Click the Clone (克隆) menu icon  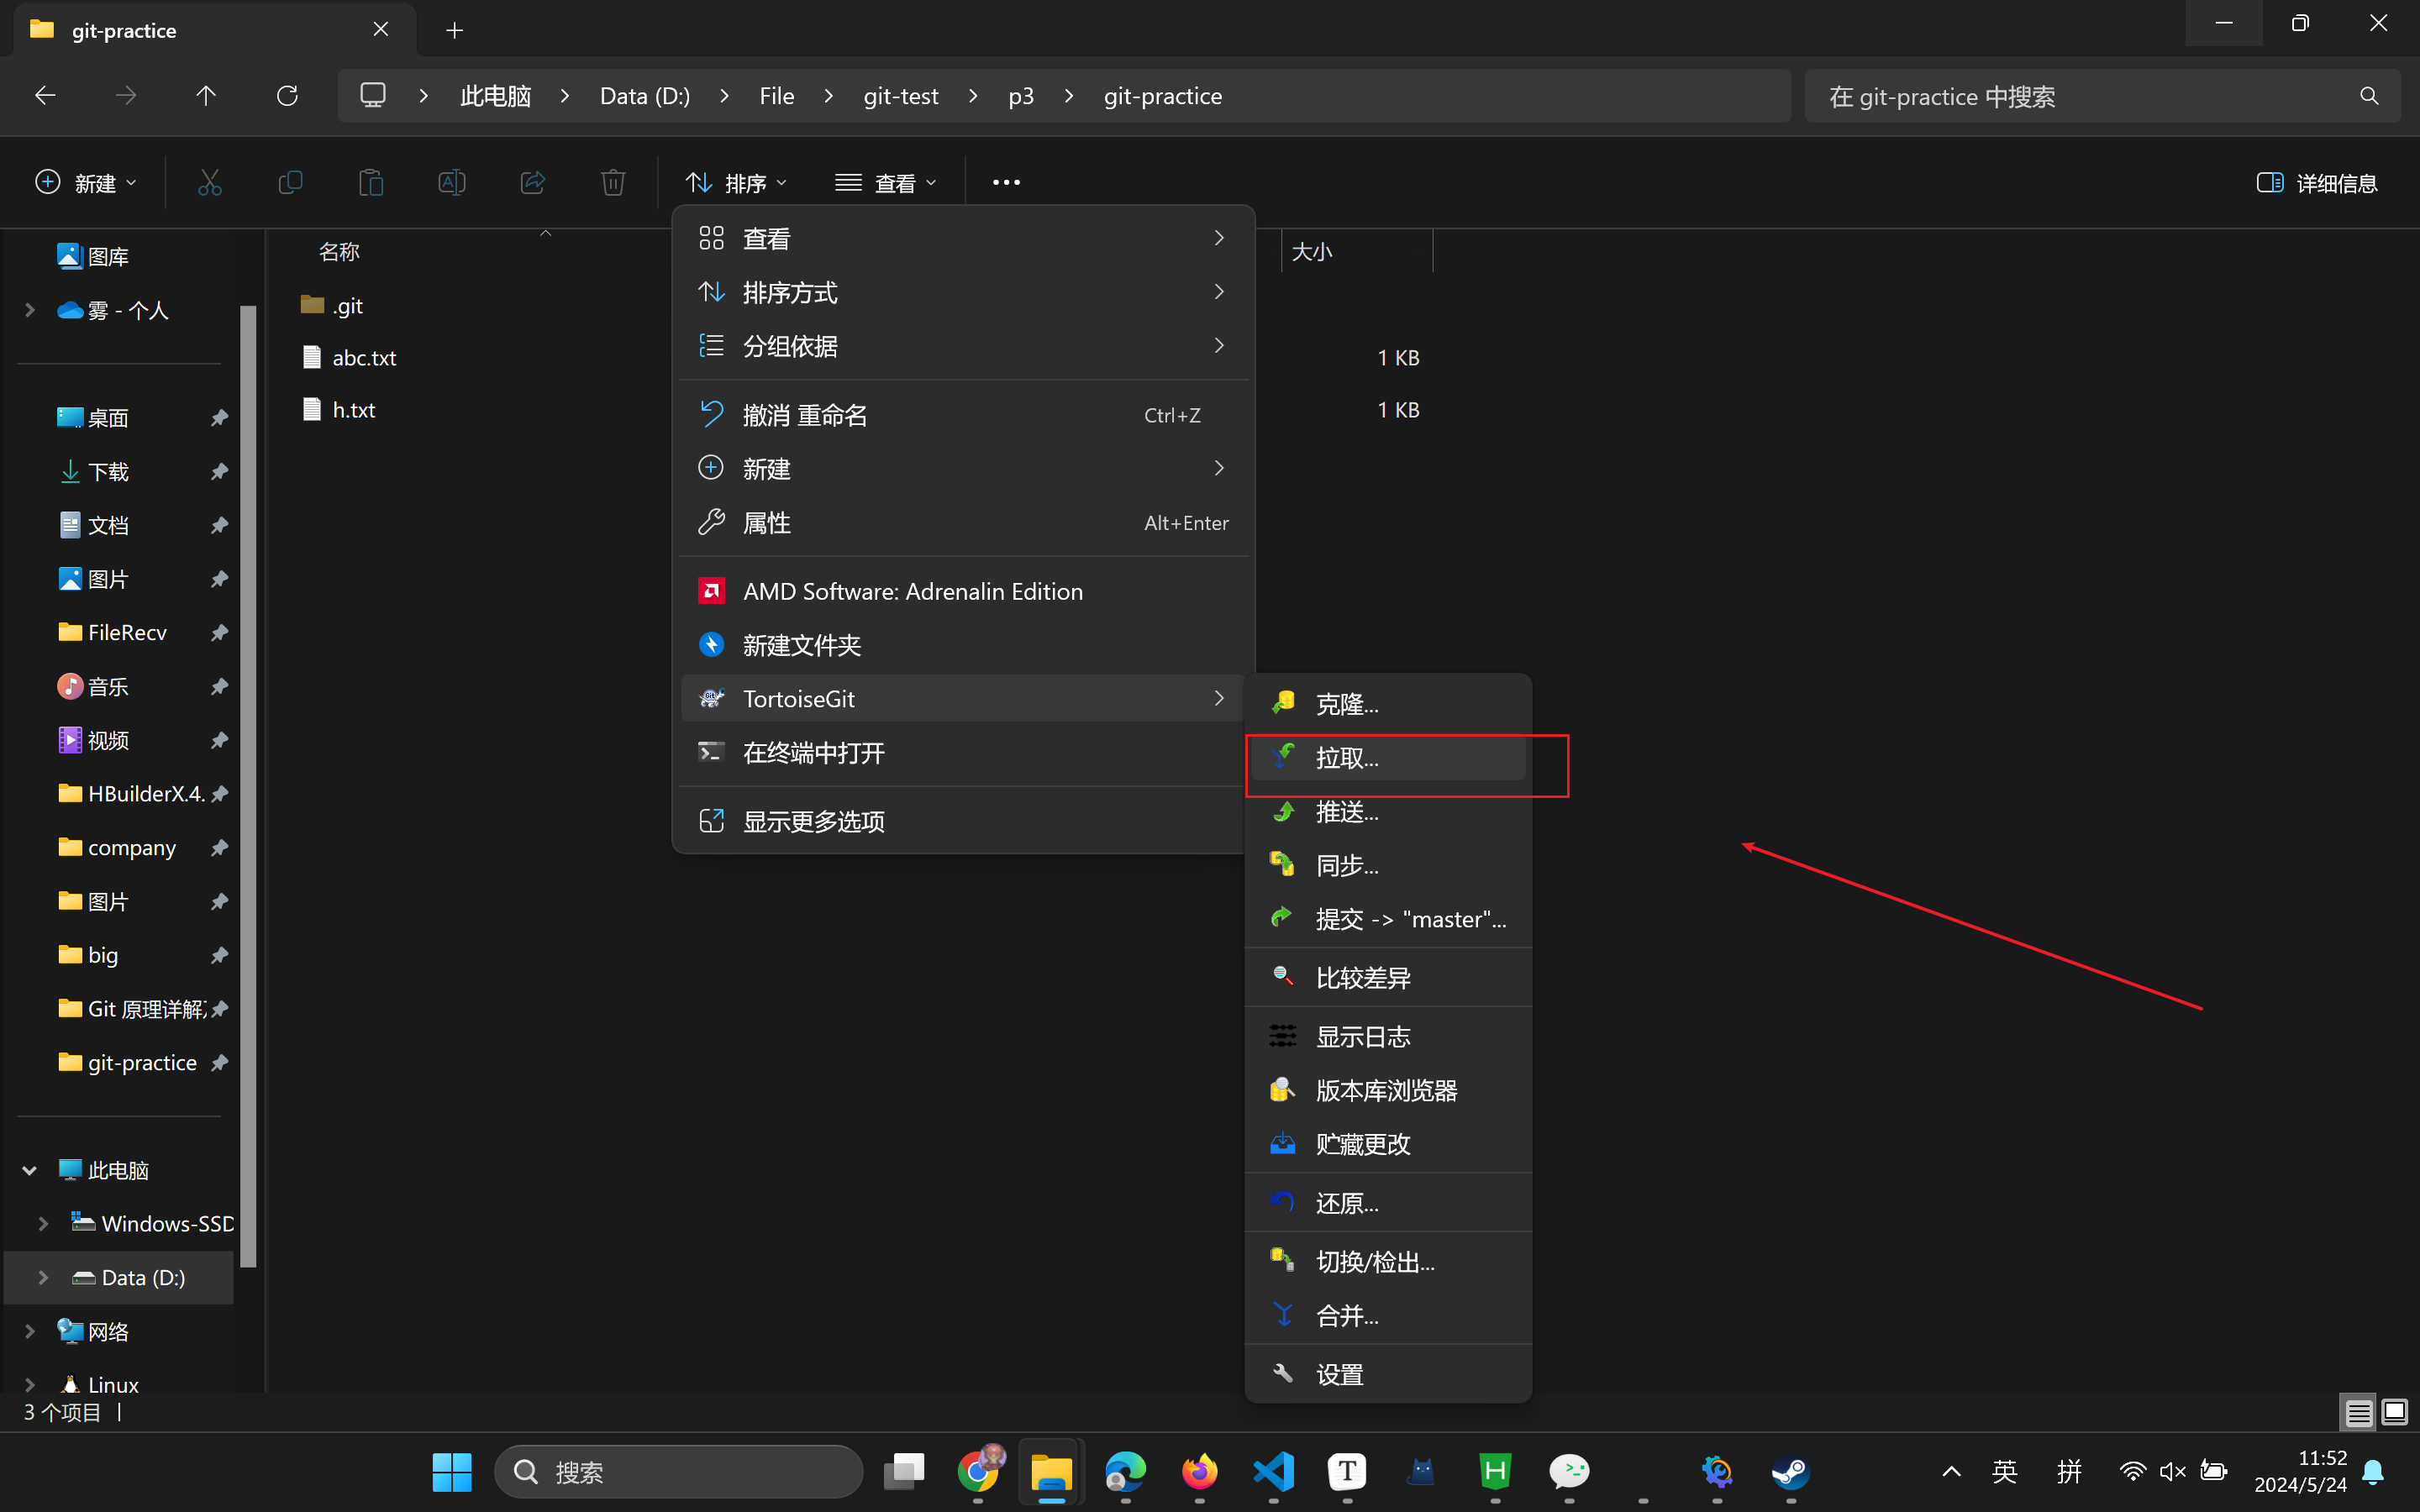(x=1283, y=703)
